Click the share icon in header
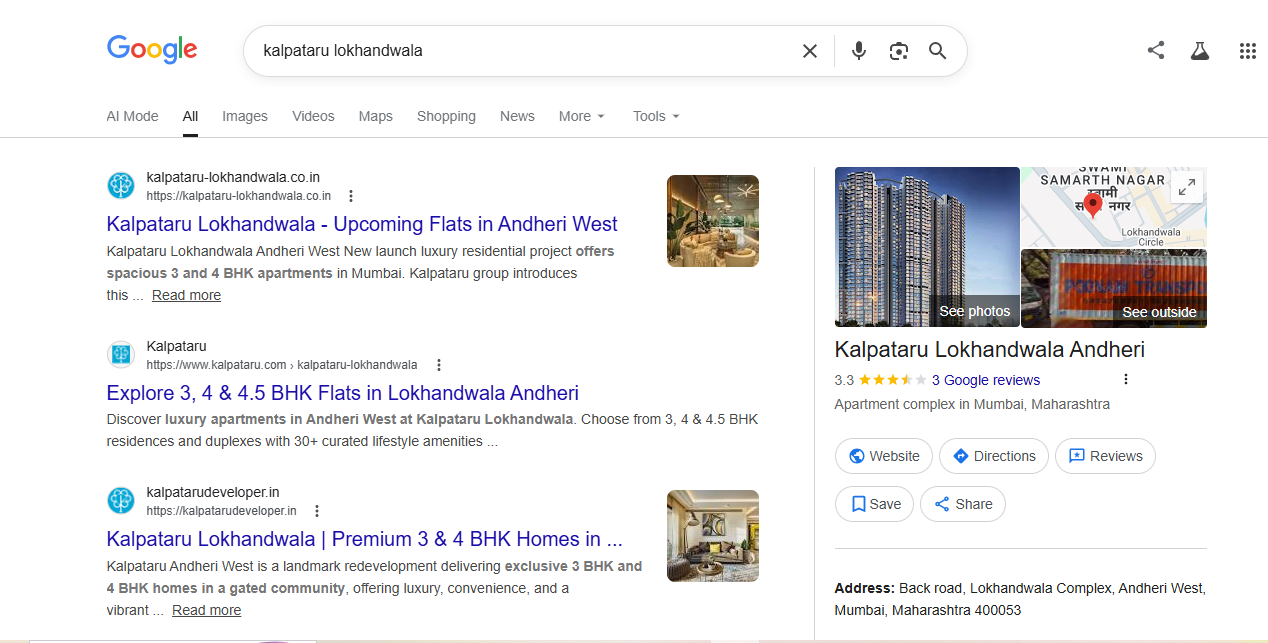 click(x=1156, y=50)
